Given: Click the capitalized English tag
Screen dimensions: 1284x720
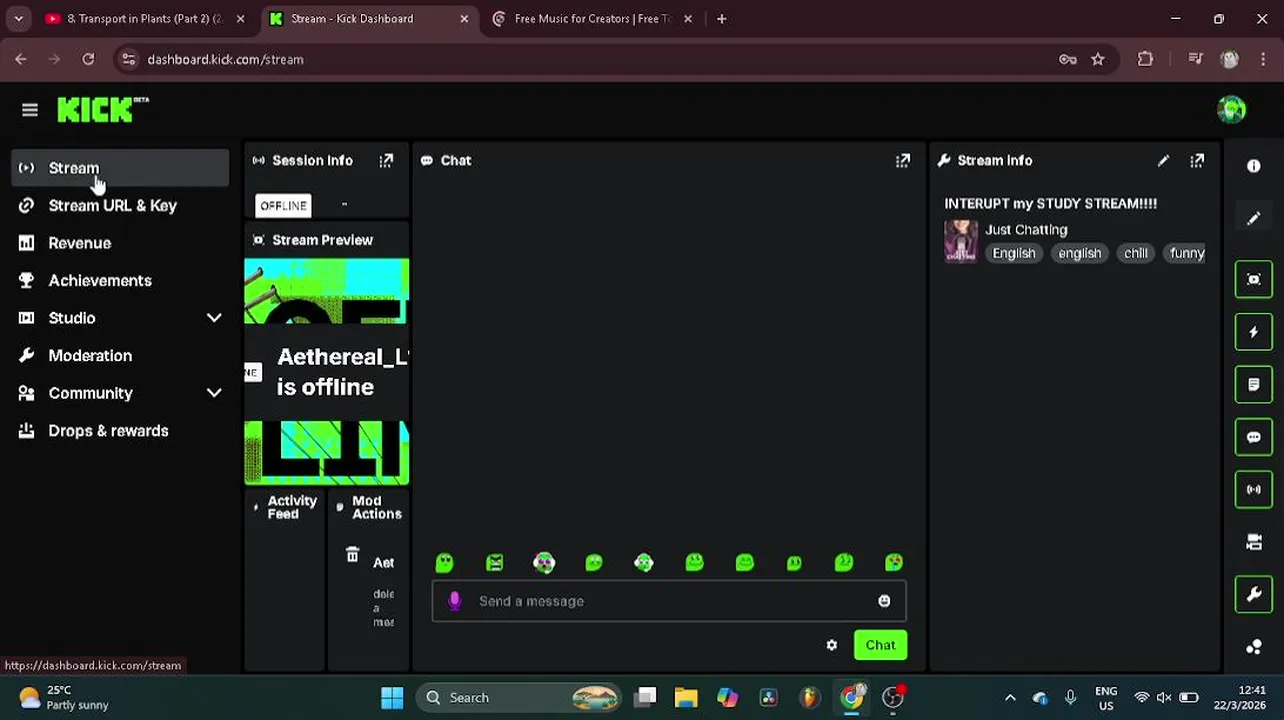Looking at the screenshot, I should coord(1014,253).
